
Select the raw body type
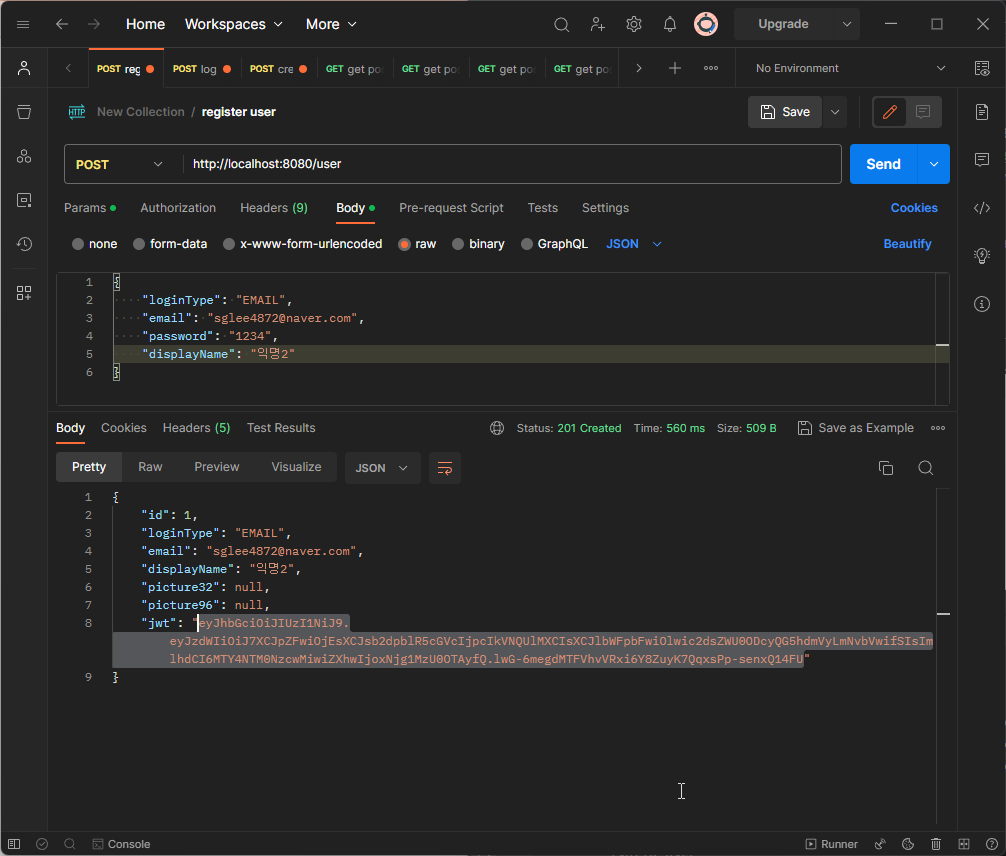417,244
